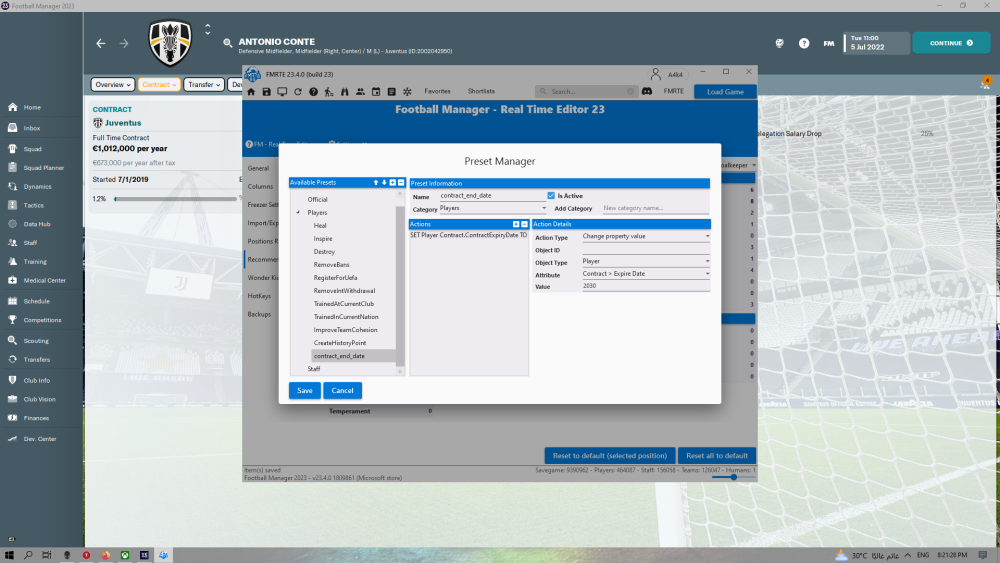Click FMRTE staff/people icon
This screenshot has height=563, width=1000.
click(x=360, y=92)
